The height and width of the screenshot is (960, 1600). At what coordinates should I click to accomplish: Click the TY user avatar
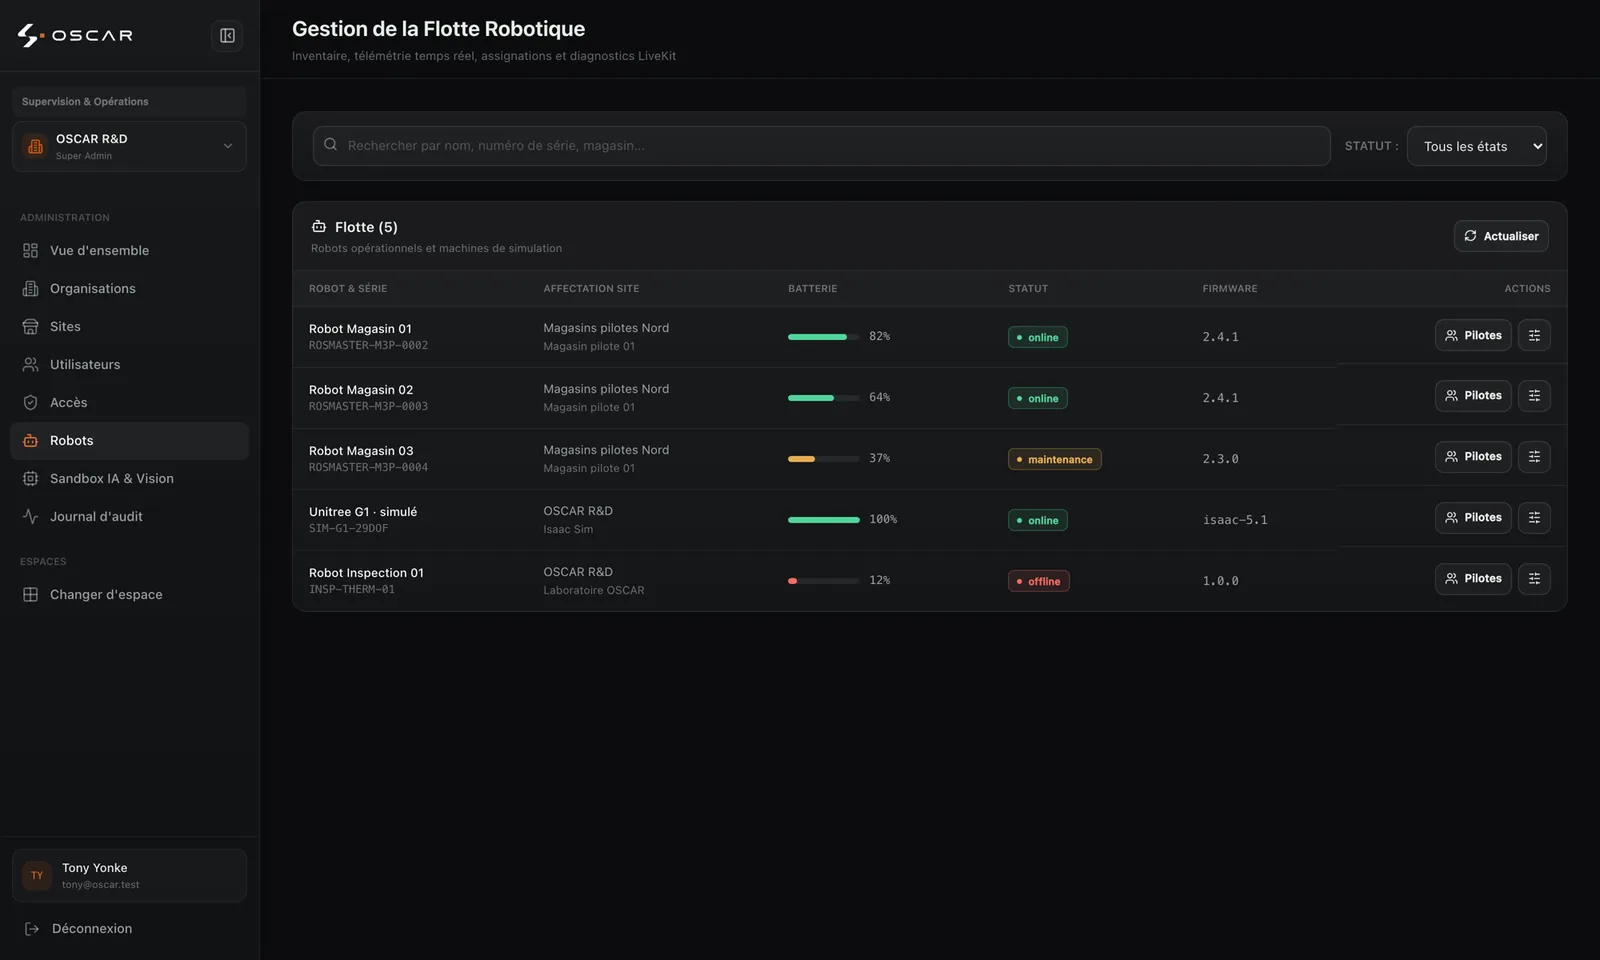(x=37, y=876)
